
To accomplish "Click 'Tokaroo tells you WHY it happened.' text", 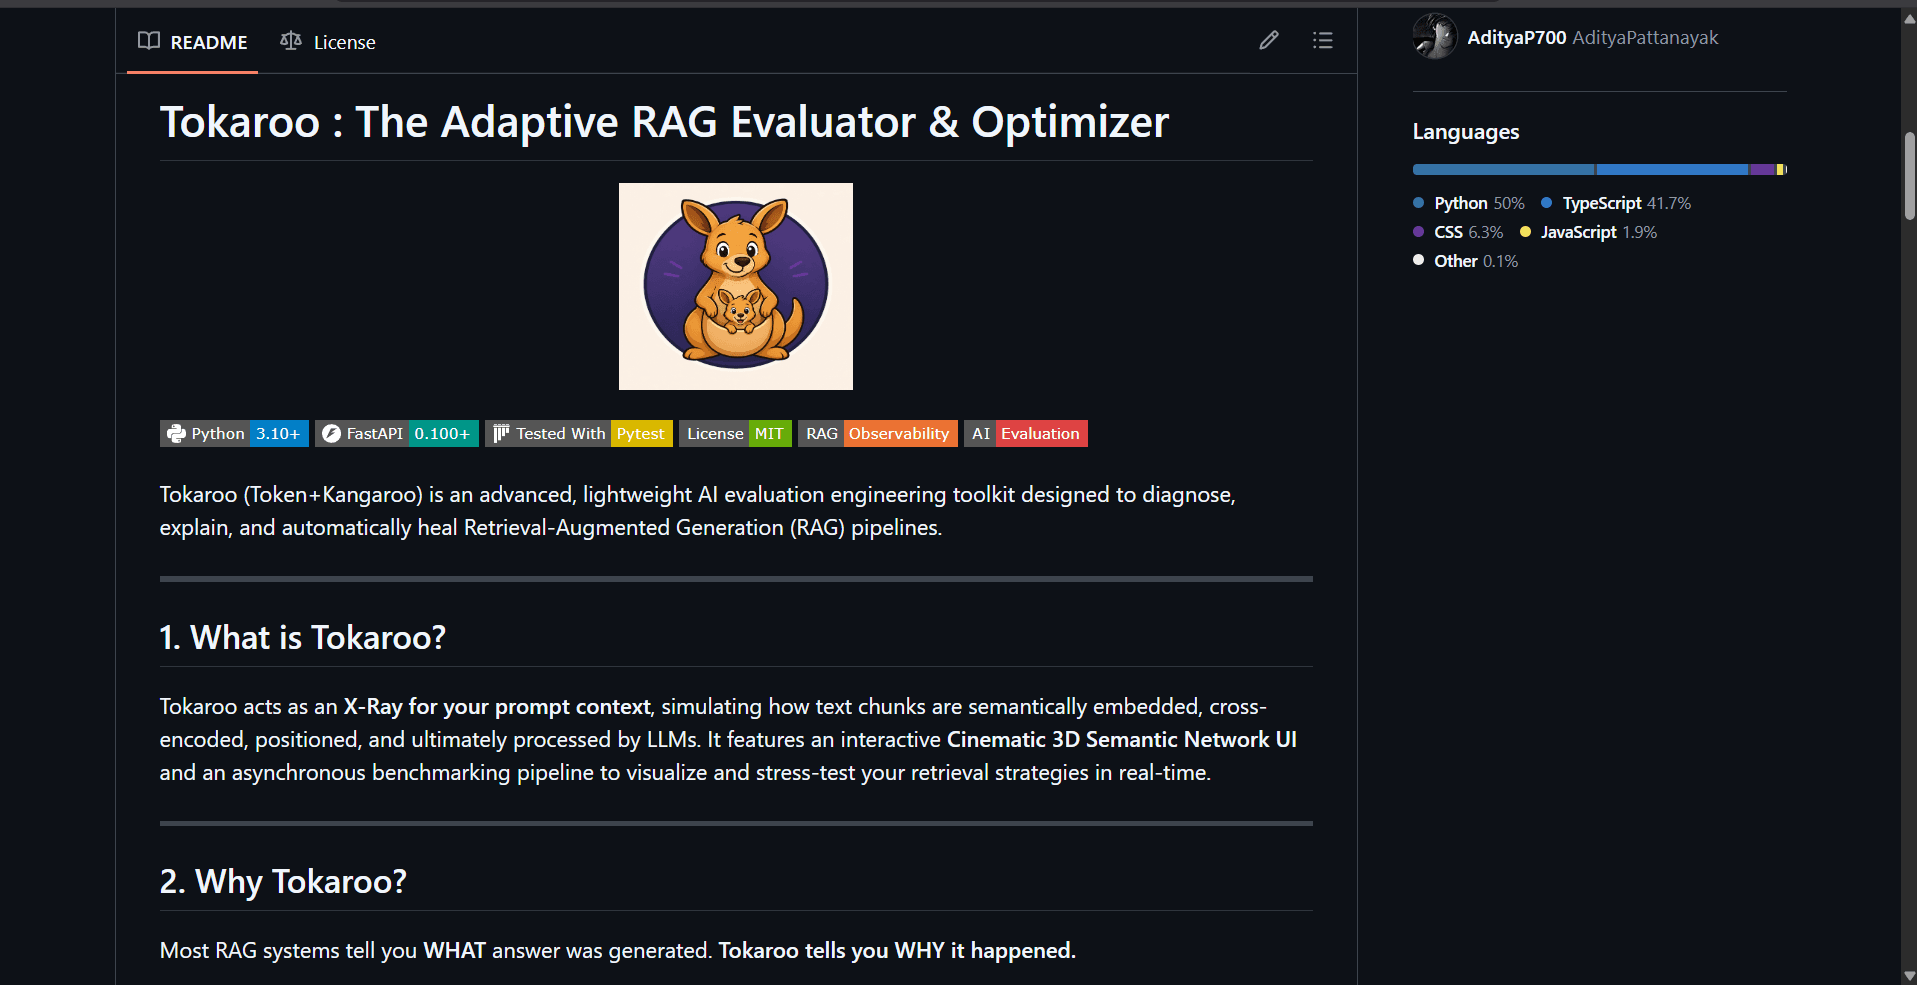I will (897, 951).
